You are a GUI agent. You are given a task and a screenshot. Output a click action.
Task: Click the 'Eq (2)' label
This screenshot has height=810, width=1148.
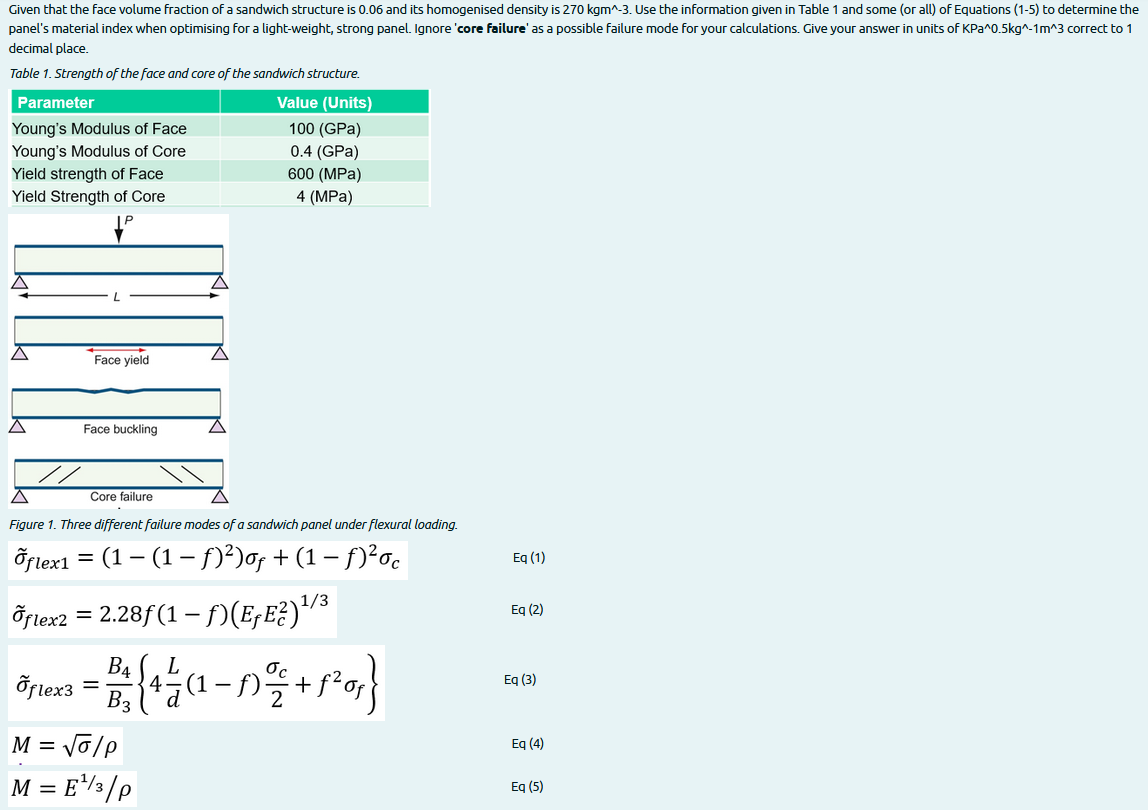click(527, 609)
